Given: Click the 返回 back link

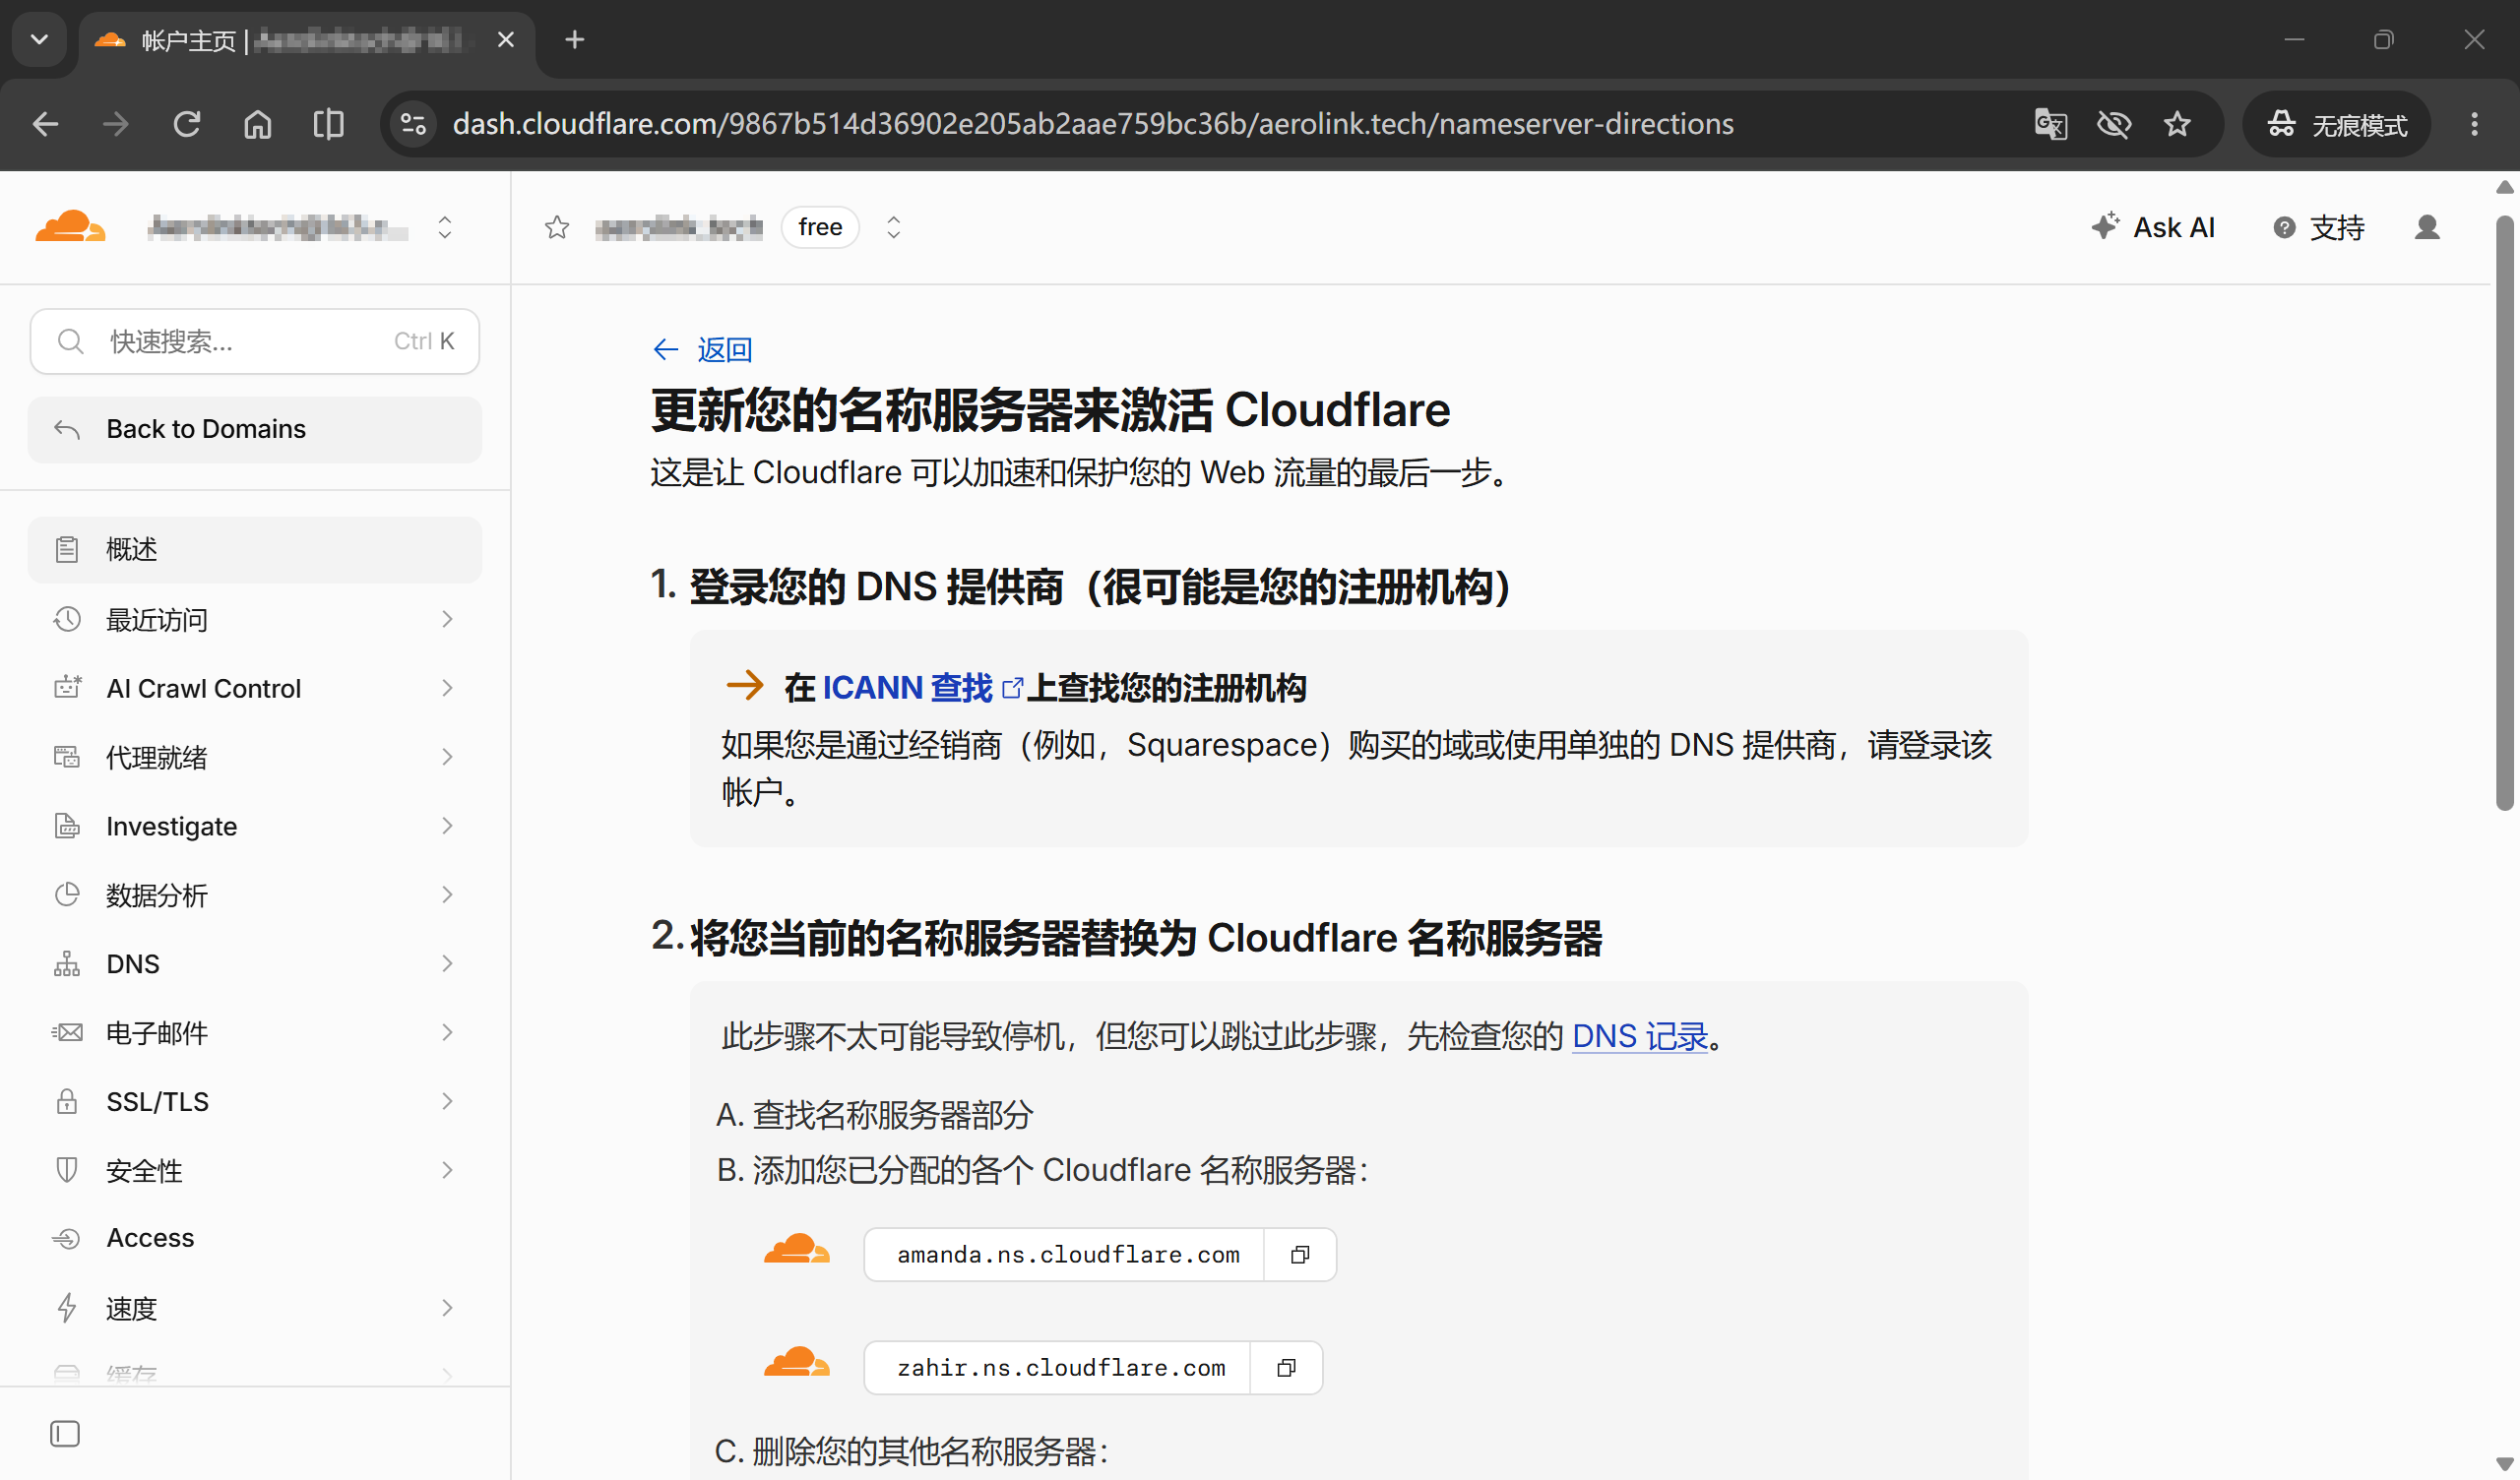Looking at the screenshot, I should 702,349.
